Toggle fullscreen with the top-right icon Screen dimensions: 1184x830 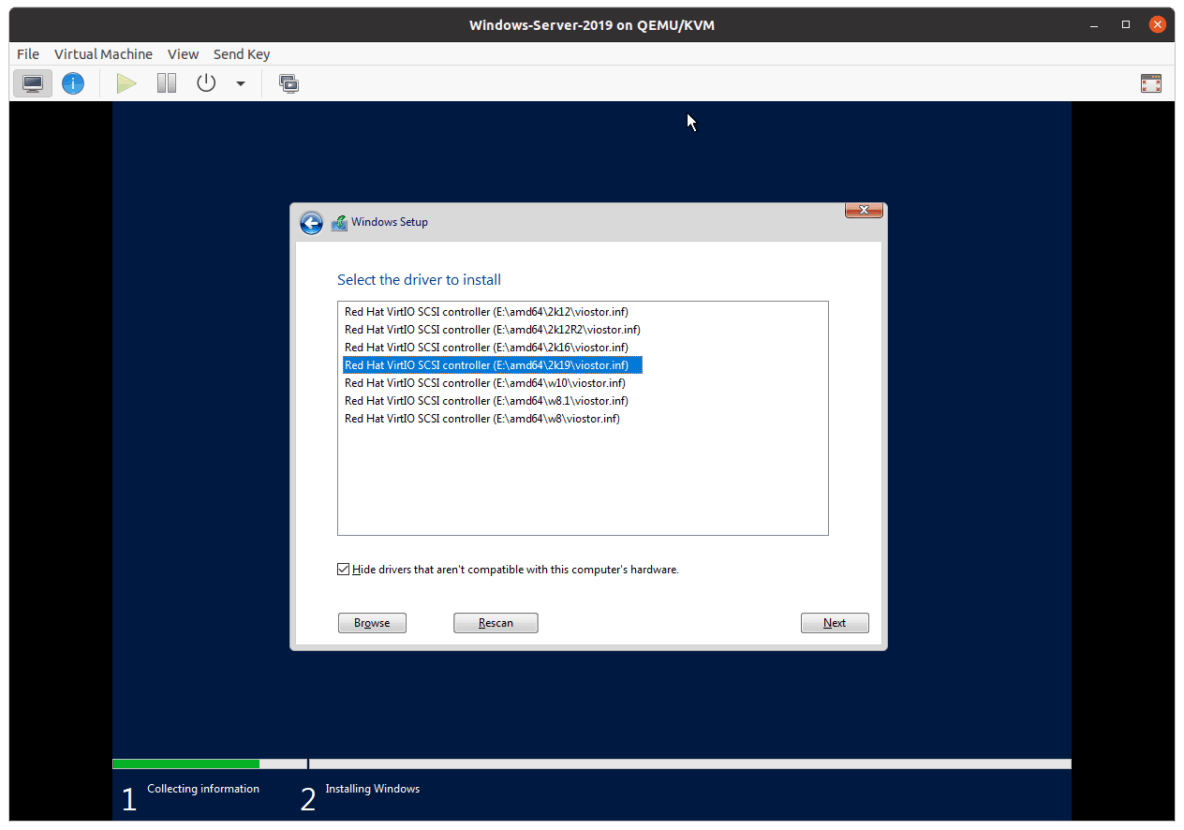click(1150, 83)
